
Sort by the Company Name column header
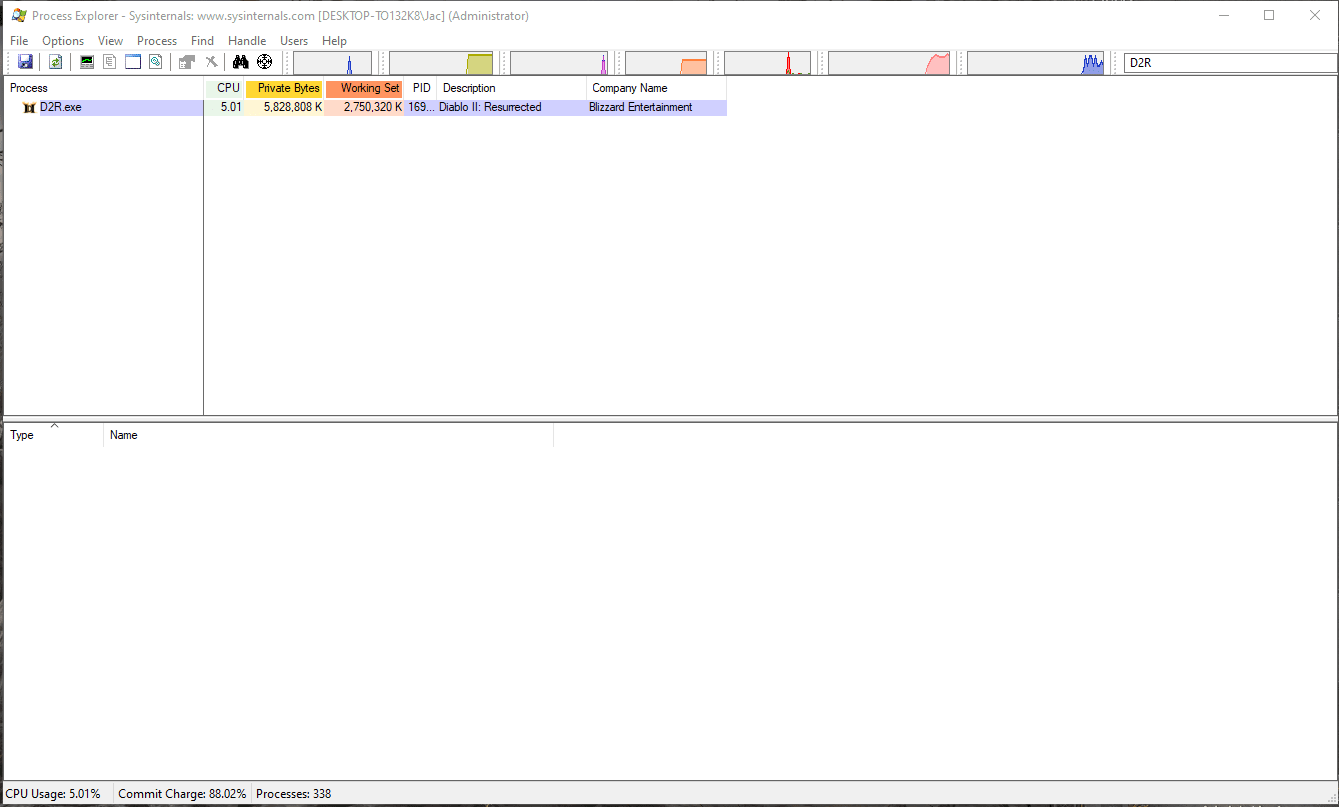(x=657, y=88)
